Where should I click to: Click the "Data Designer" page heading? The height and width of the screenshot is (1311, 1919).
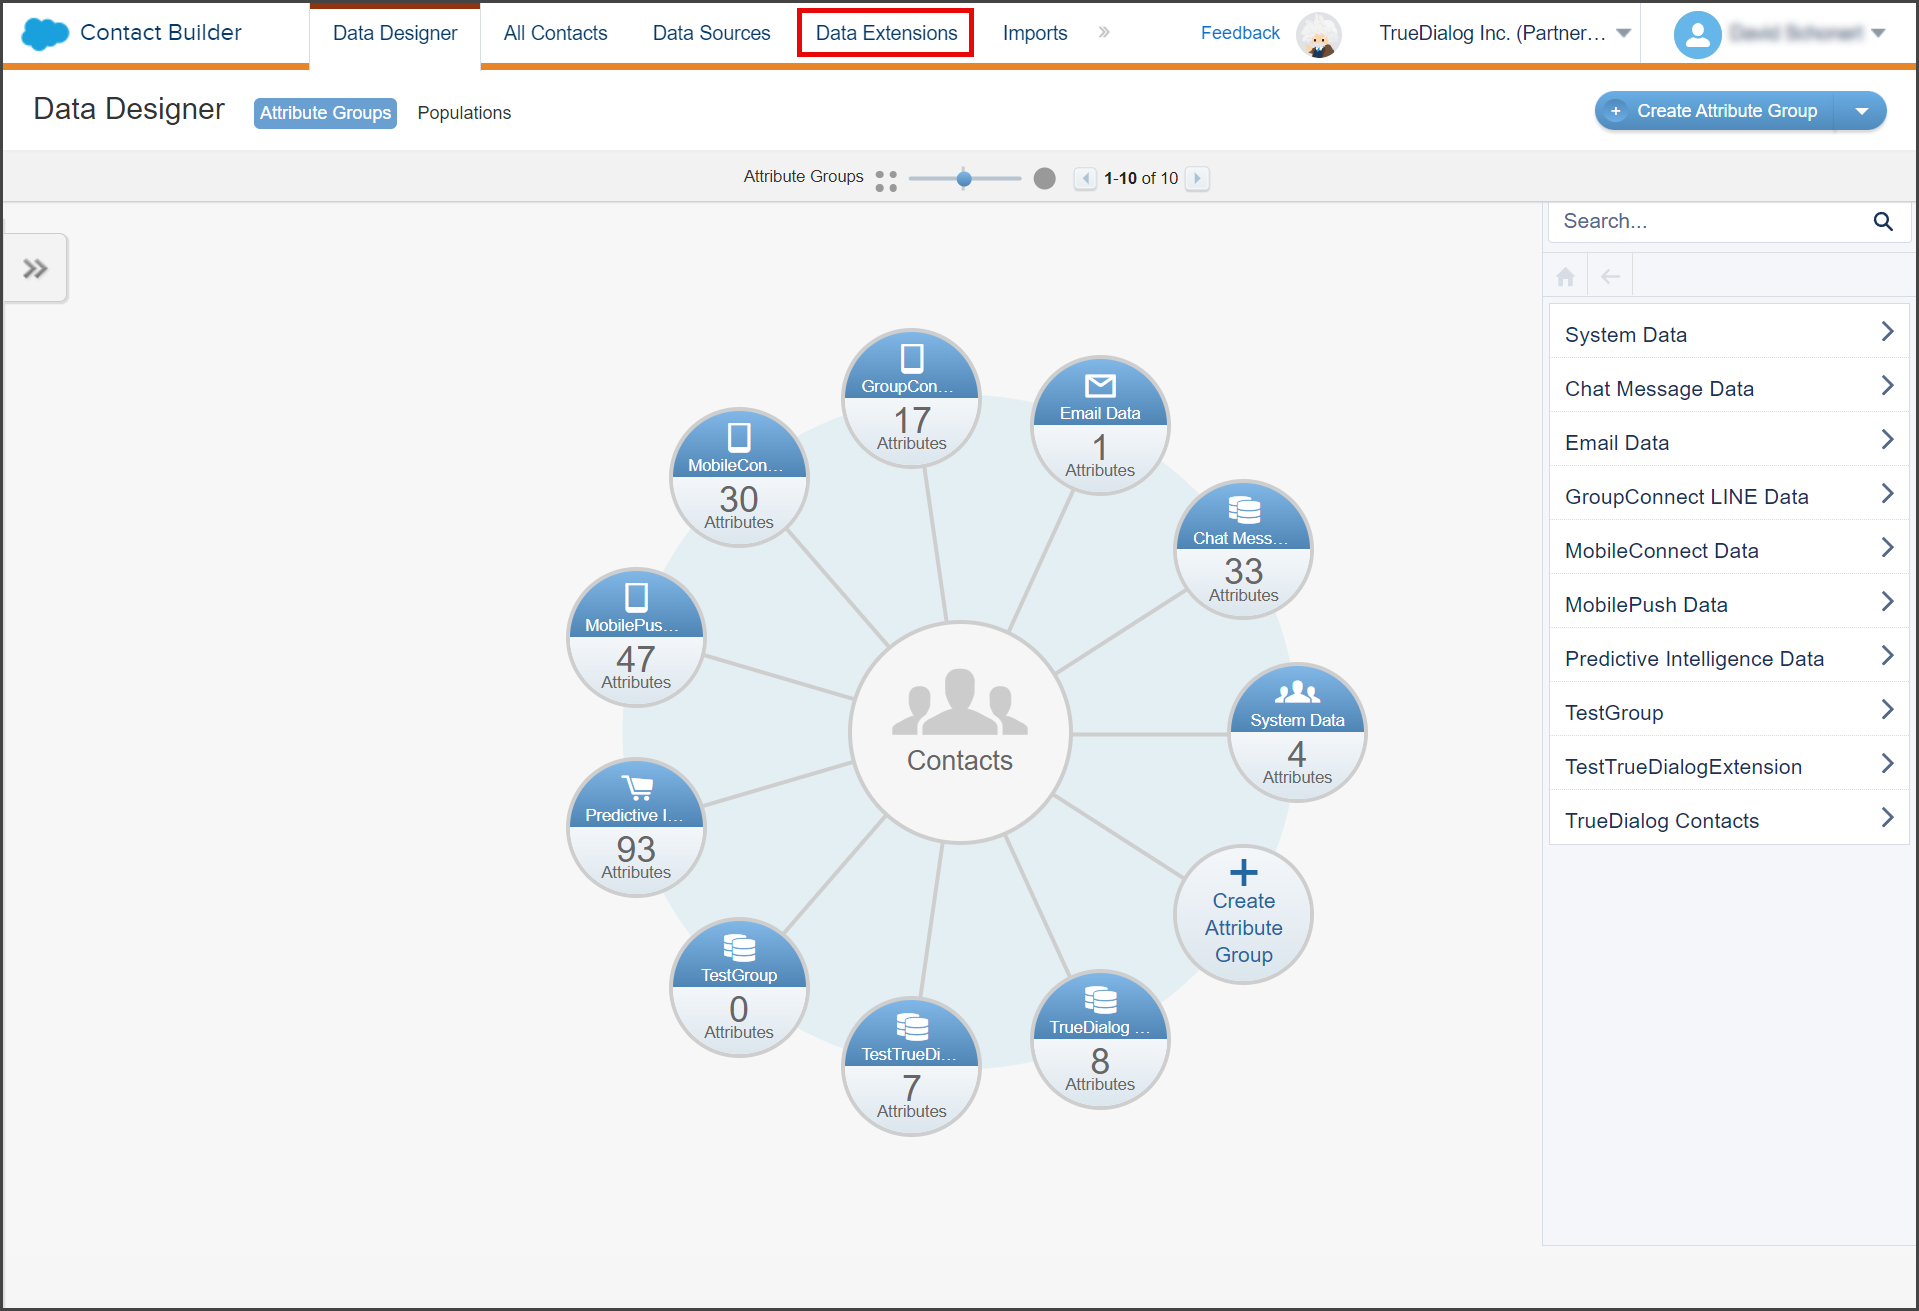pyautogui.click(x=129, y=109)
